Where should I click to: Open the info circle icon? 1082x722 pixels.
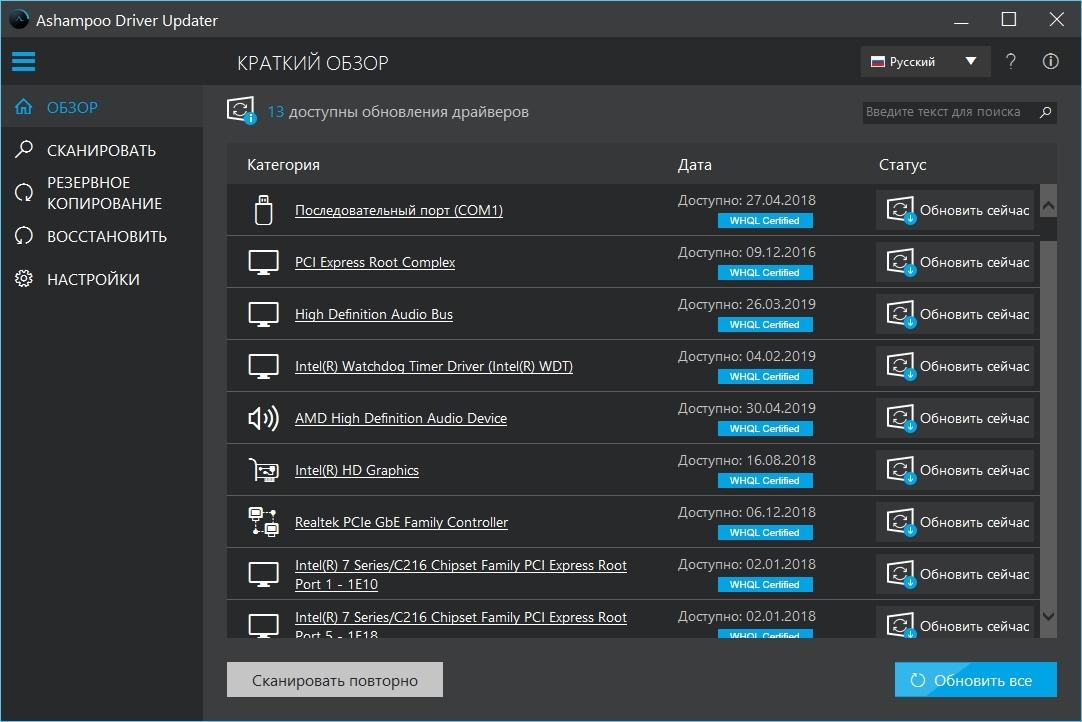coord(1050,62)
